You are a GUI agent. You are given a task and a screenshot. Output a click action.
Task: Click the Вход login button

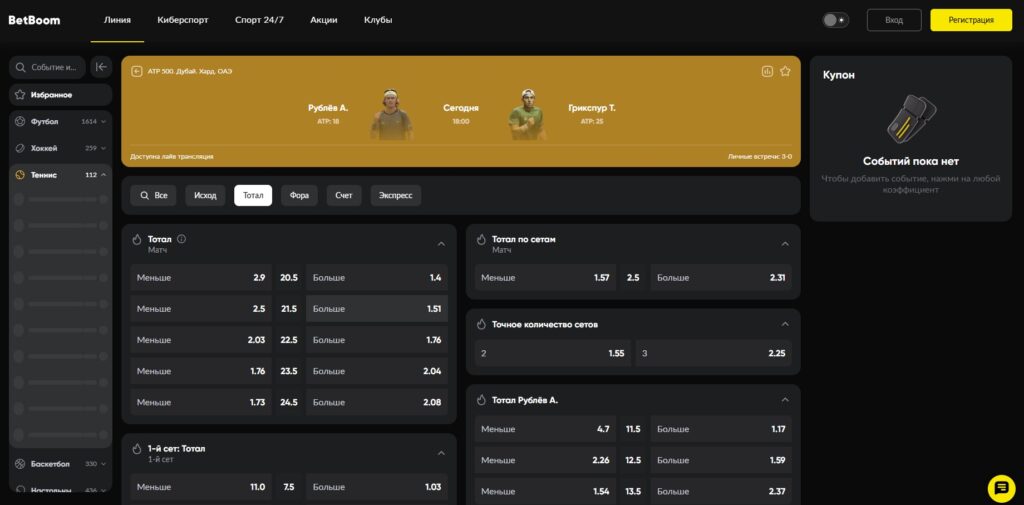click(x=893, y=20)
